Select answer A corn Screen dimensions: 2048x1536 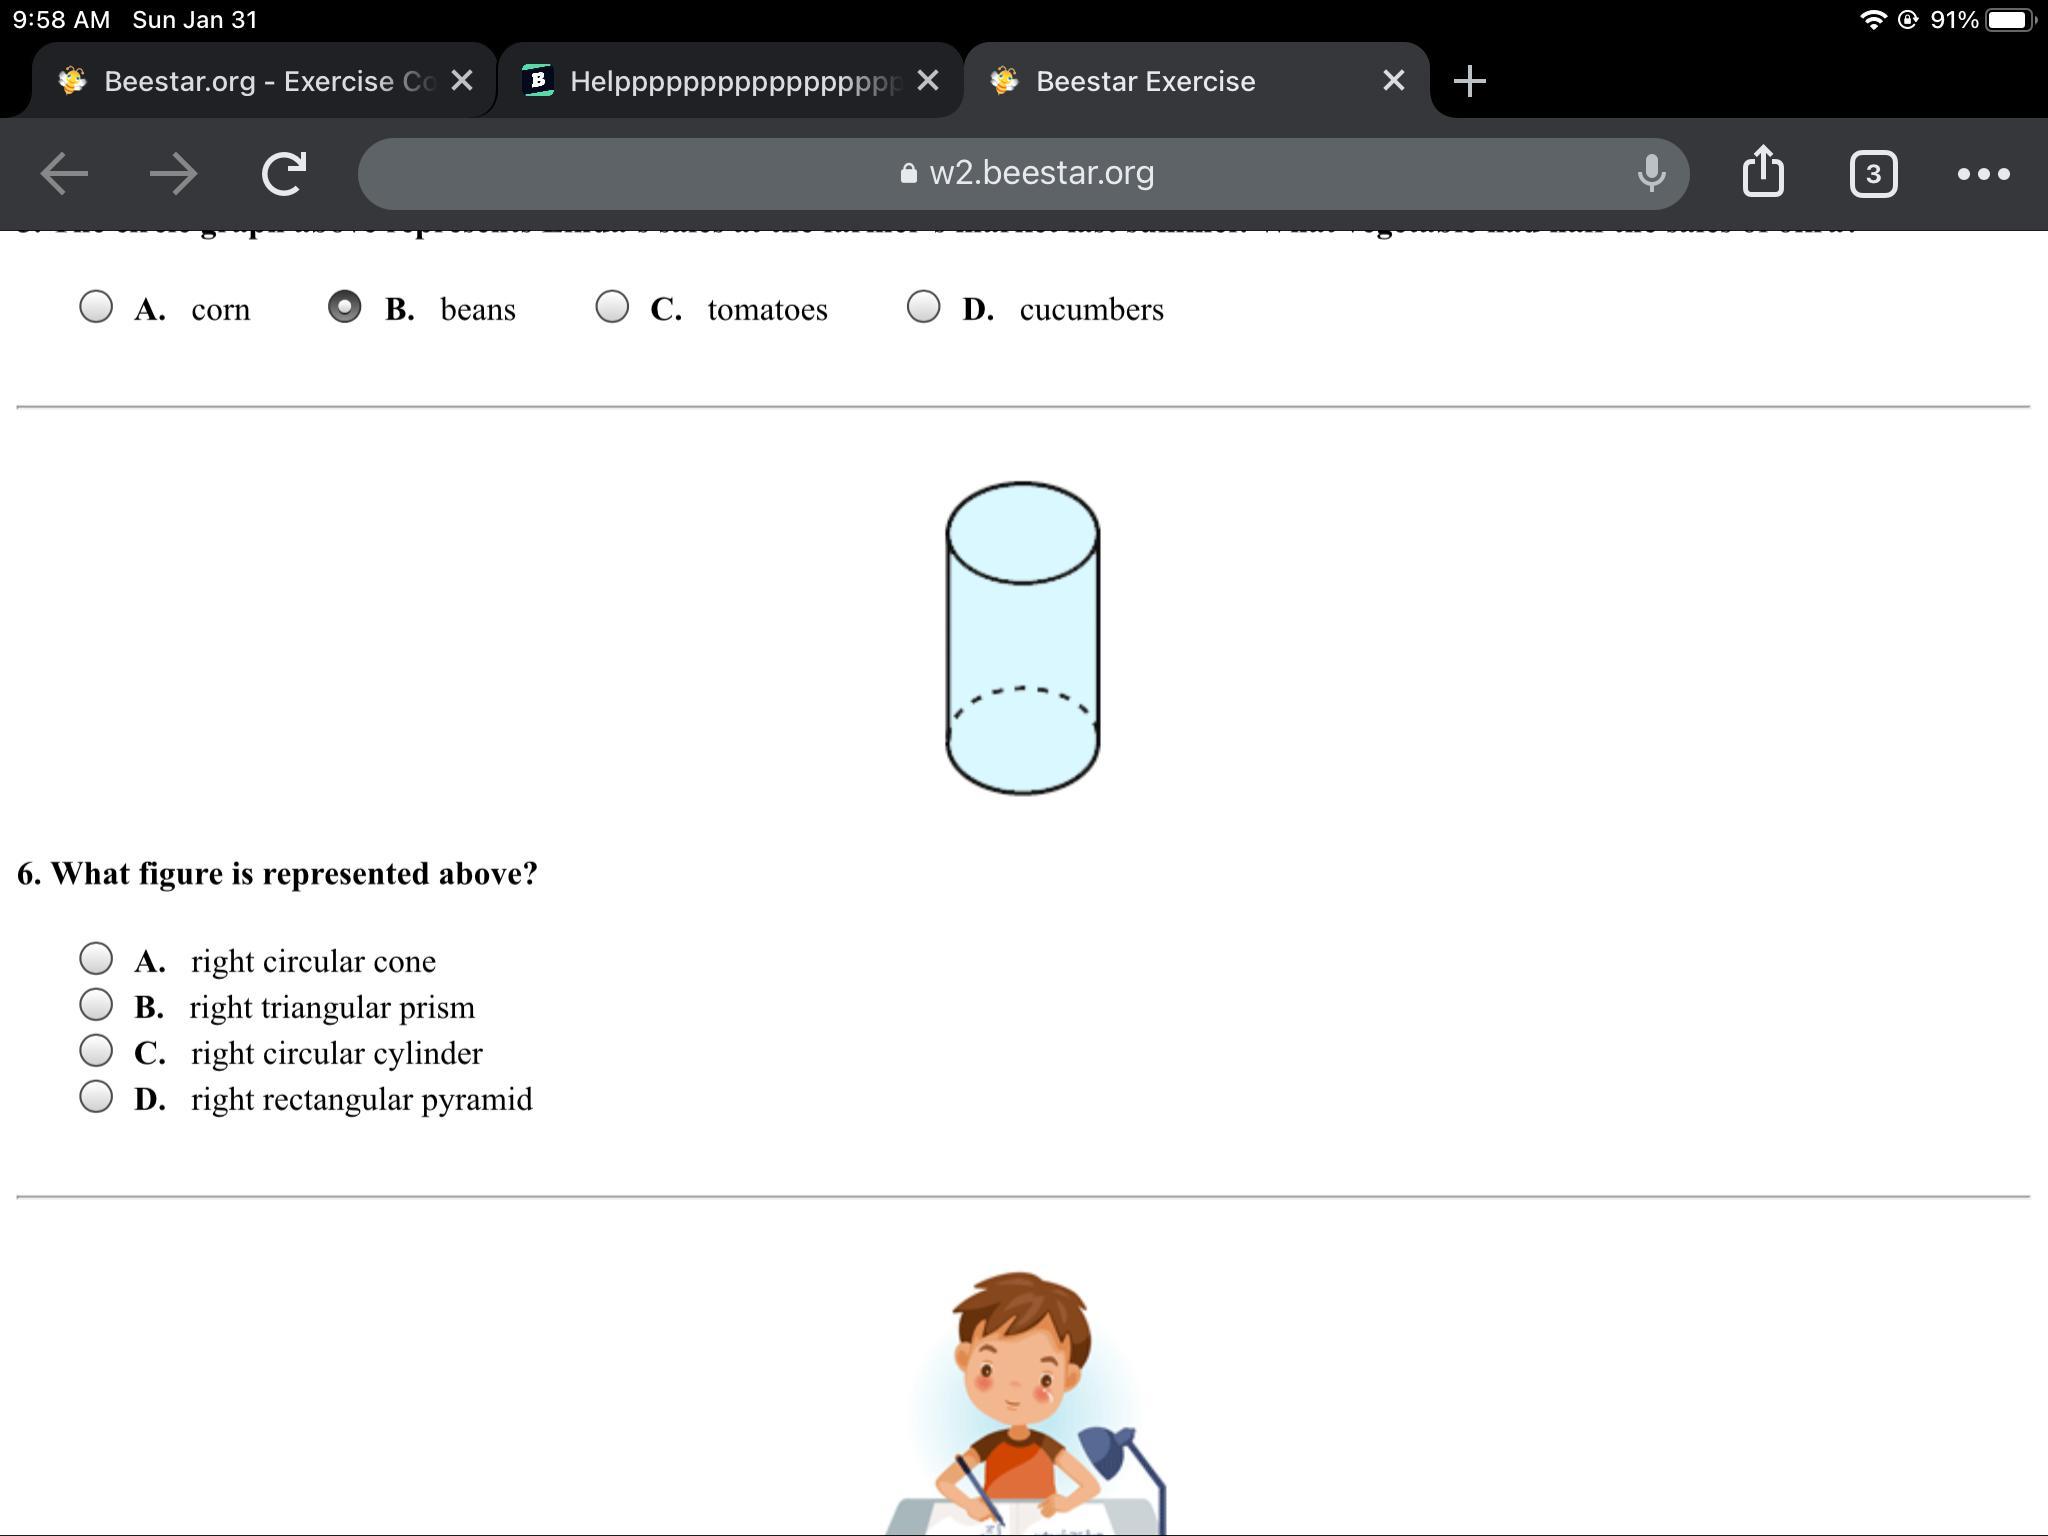pyautogui.click(x=96, y=307)
